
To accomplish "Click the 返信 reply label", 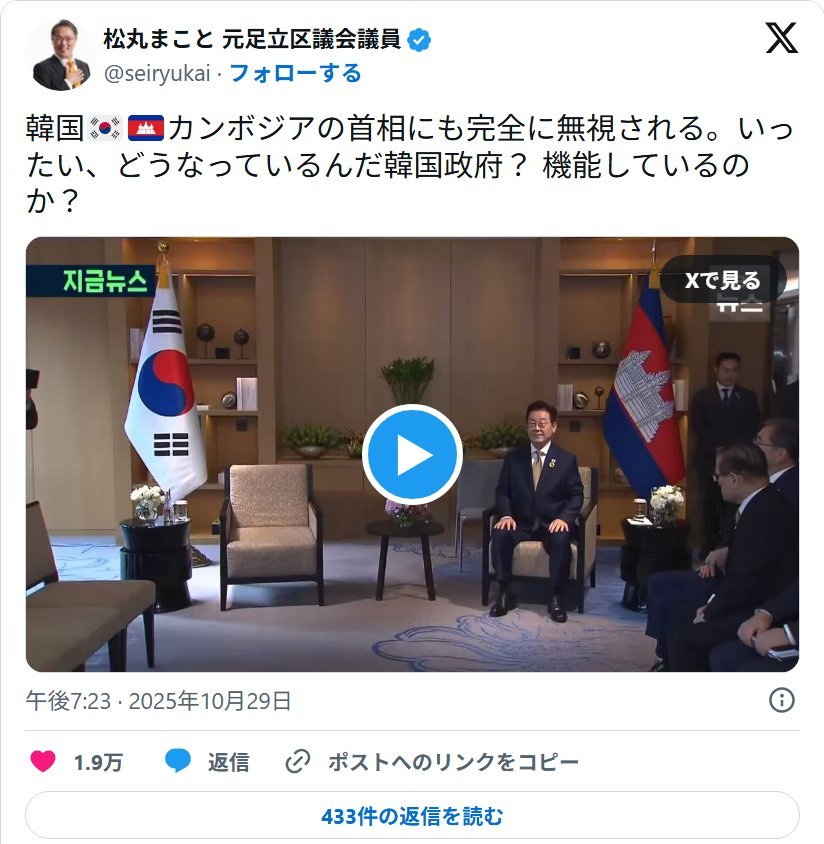I will click(228, 762).
